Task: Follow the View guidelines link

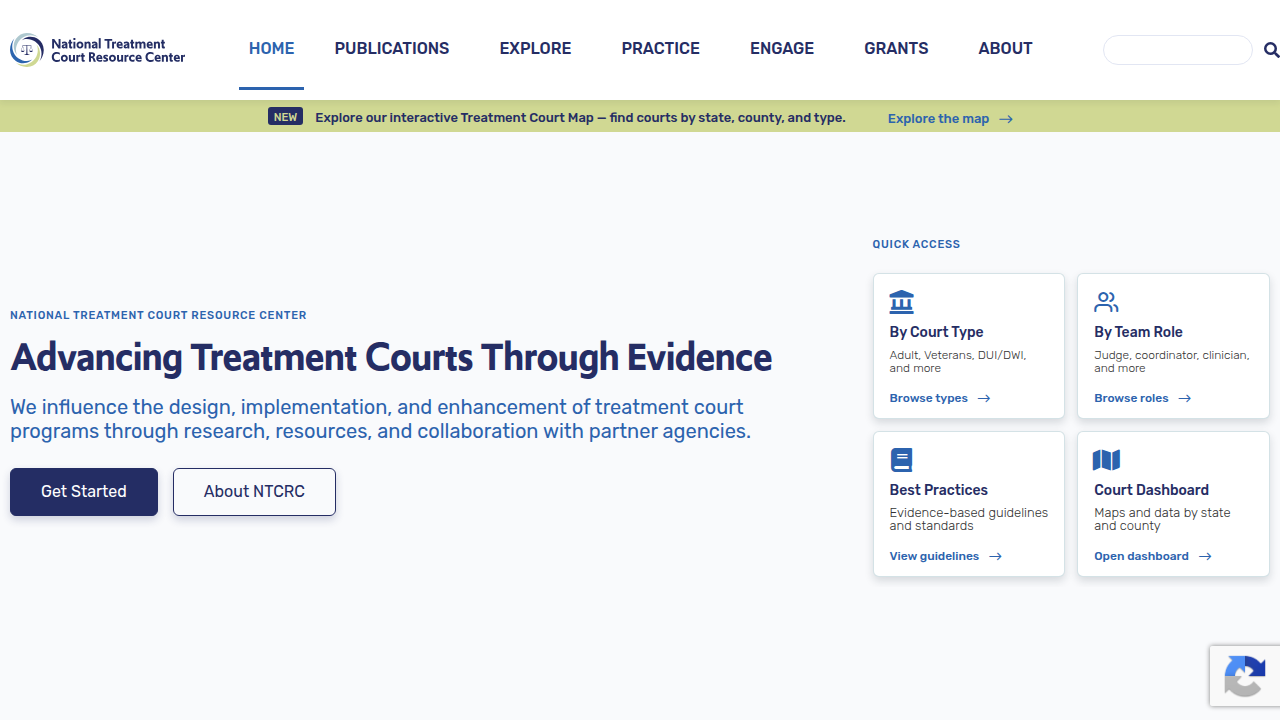Action: (946, 556)
